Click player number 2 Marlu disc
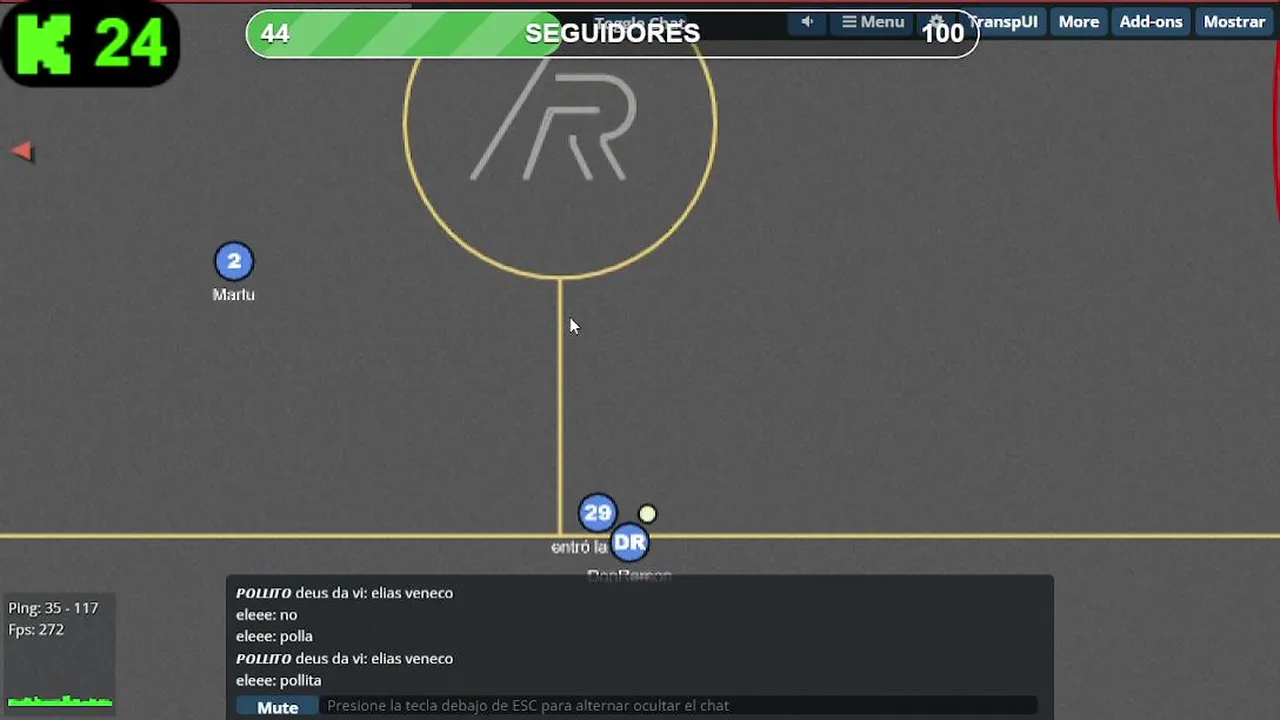1280x720 pixels. click(234, 261)
